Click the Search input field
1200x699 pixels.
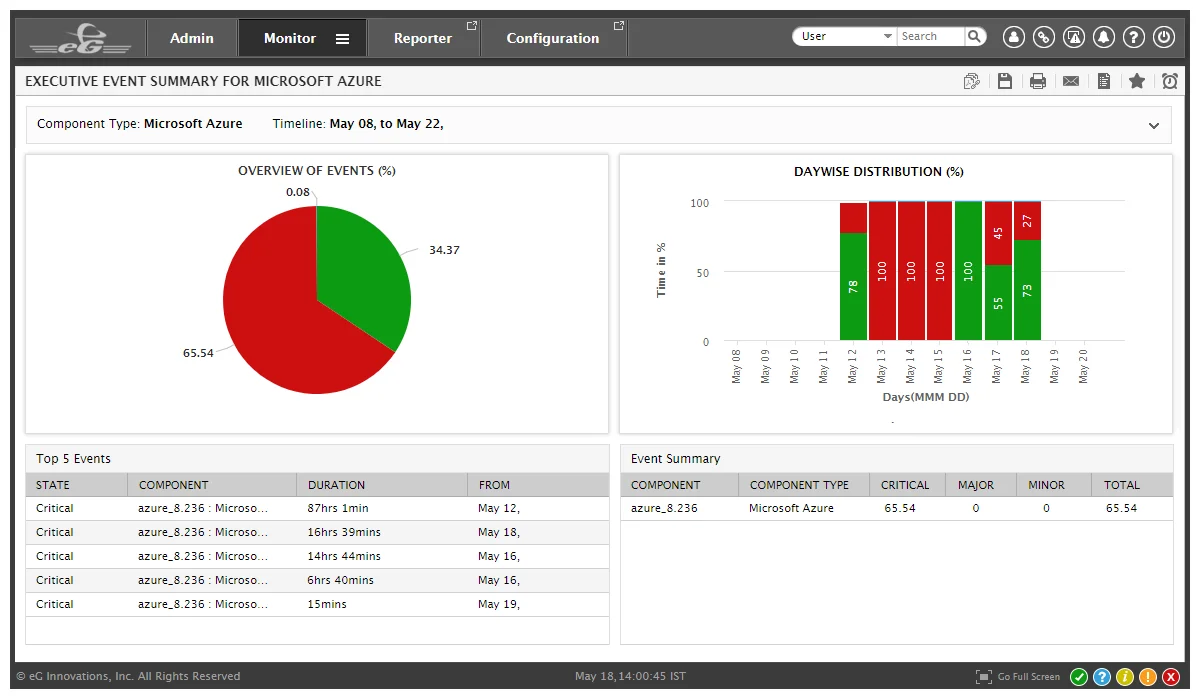[931, 36]
